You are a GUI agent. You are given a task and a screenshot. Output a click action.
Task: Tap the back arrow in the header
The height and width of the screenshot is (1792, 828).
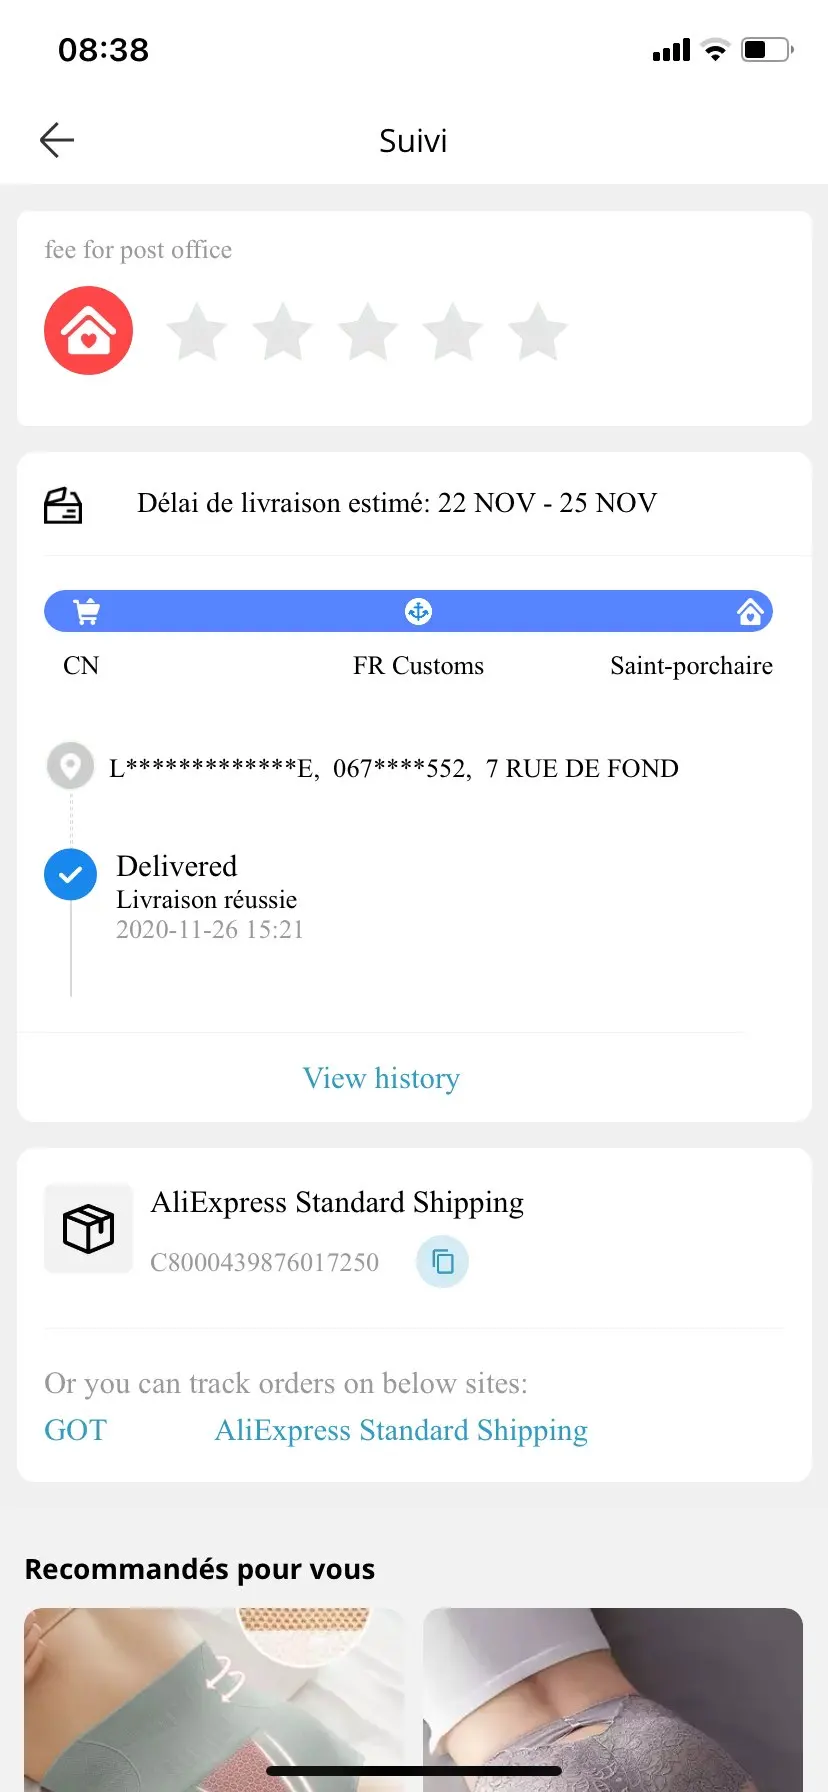(x=57, y=140)
